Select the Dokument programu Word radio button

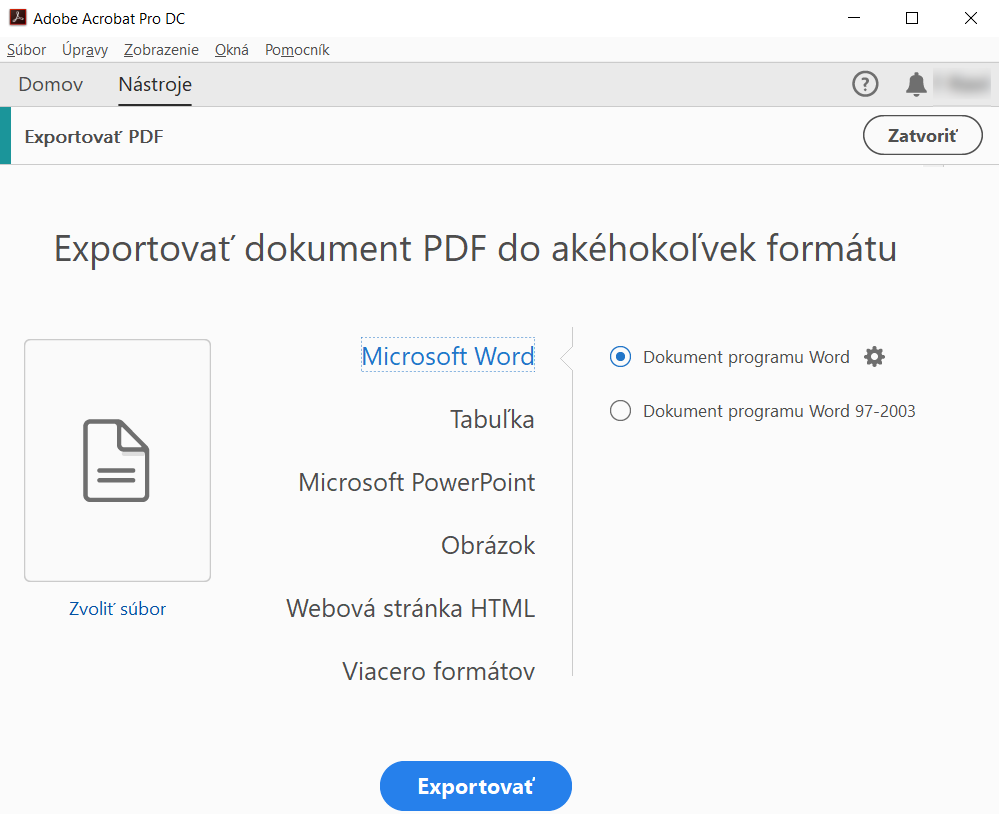point(620,357)
